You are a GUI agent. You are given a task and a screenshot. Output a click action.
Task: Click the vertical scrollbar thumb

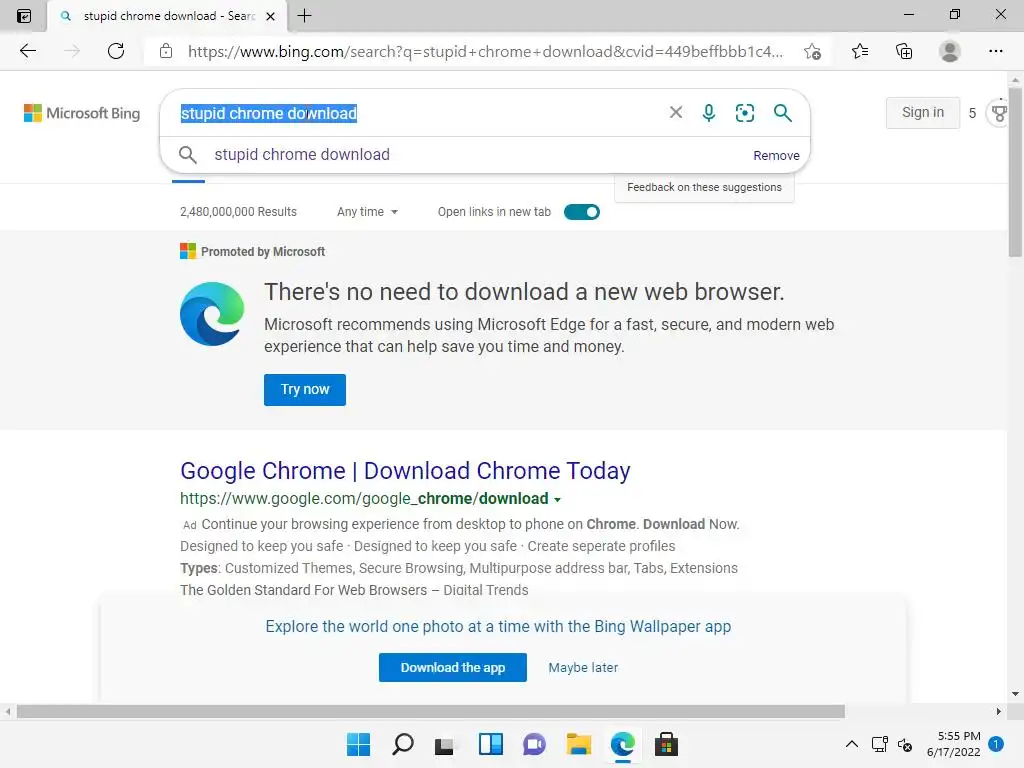(x=1015, y=172)
